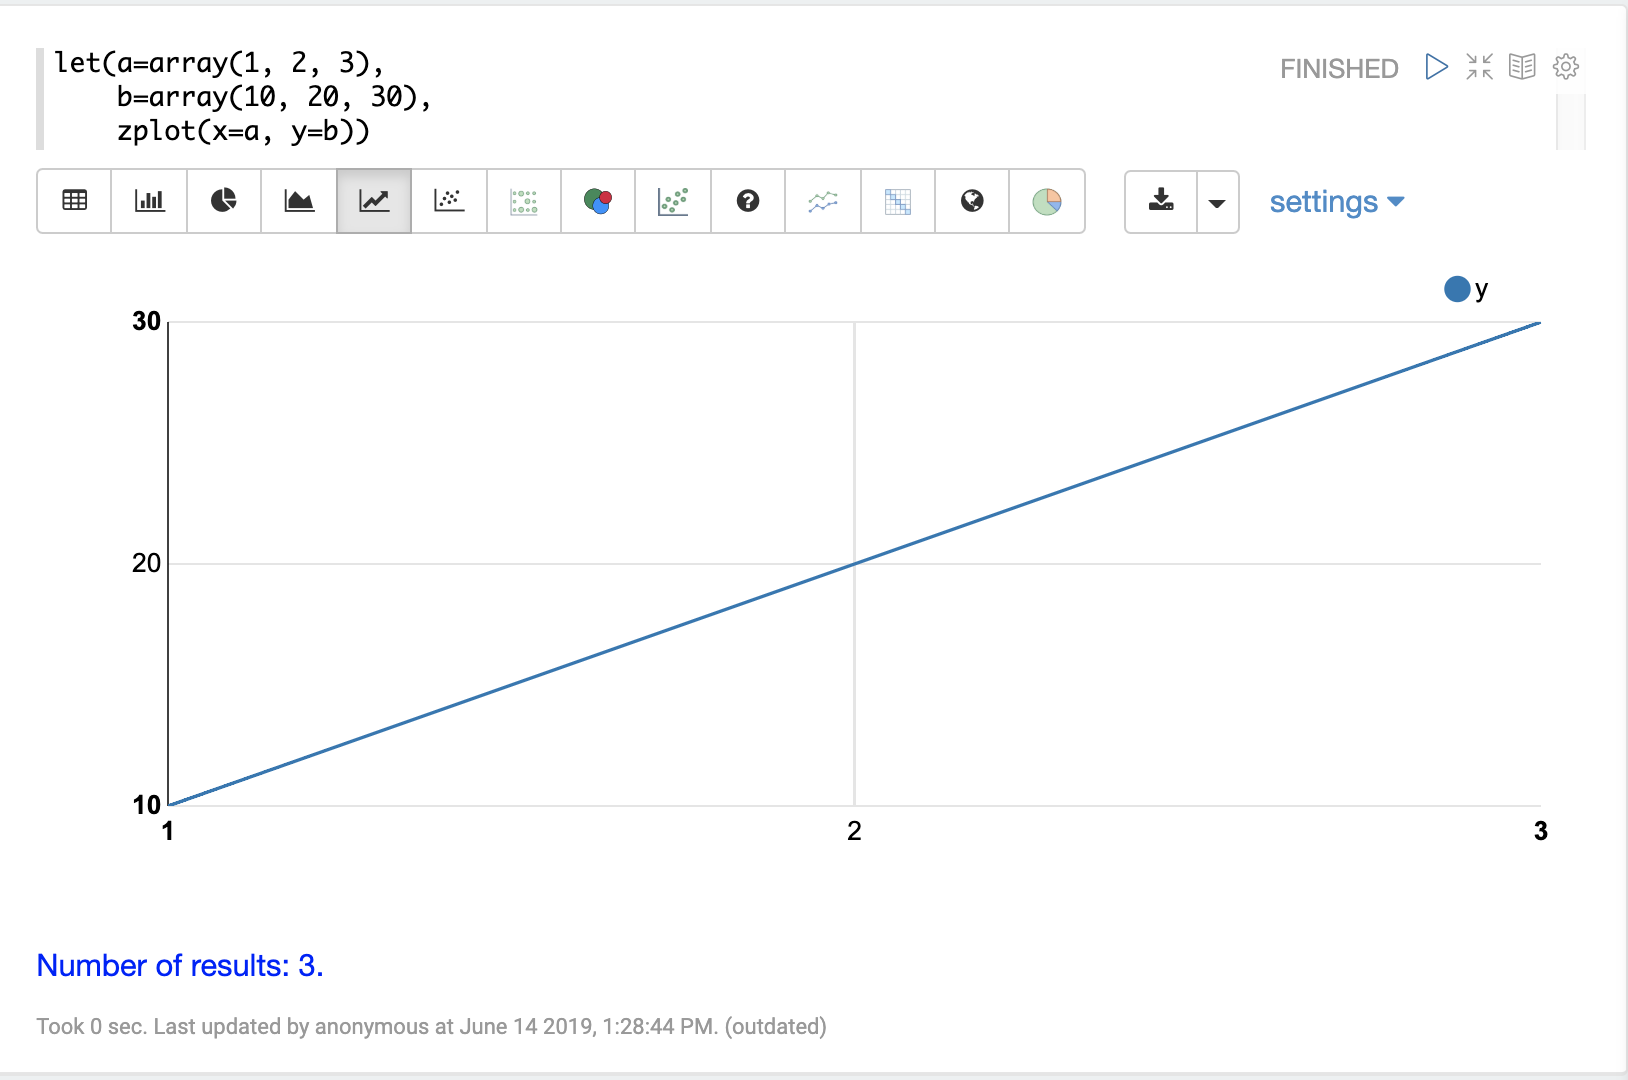The height and width of the screenshot is (1080, 1628).
Task: Choose the pastel colored pie chart icon
Action: [1047, 201]
